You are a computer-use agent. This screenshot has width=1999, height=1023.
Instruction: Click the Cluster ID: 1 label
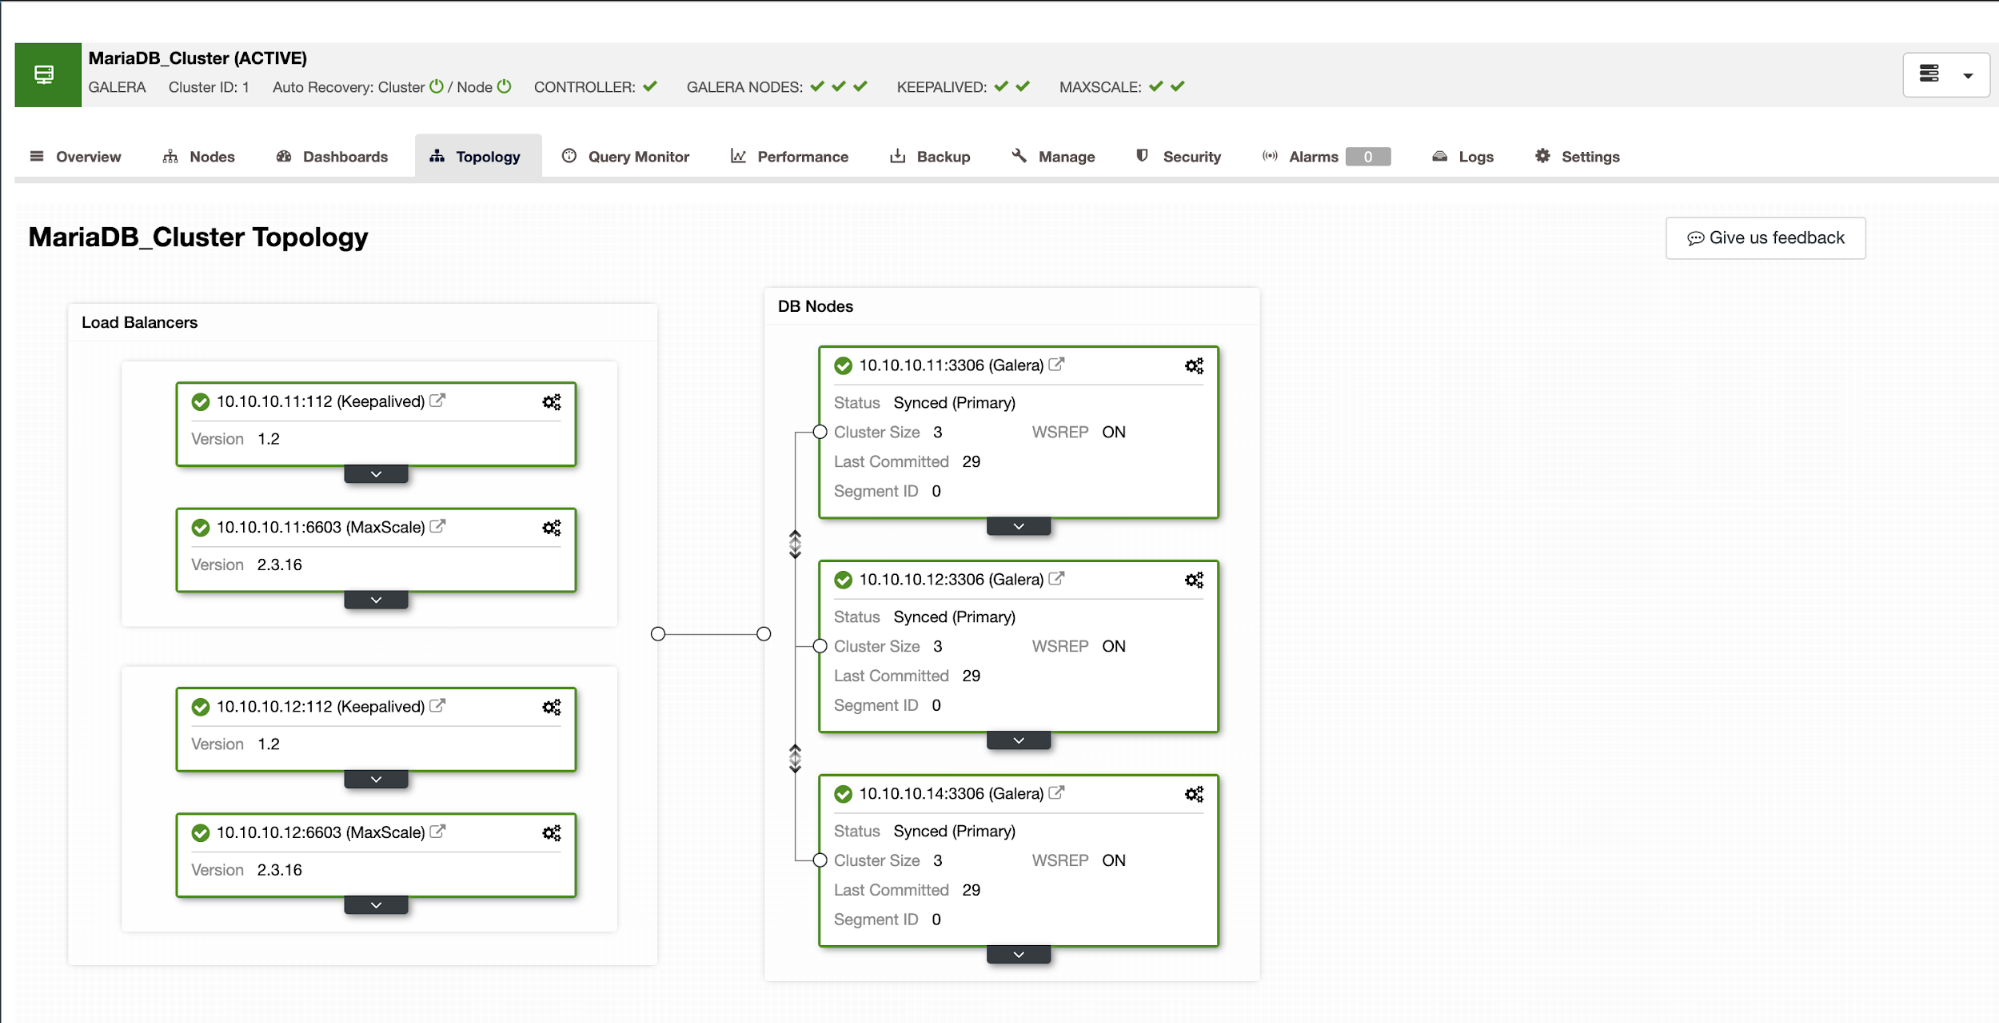(208, 87)
